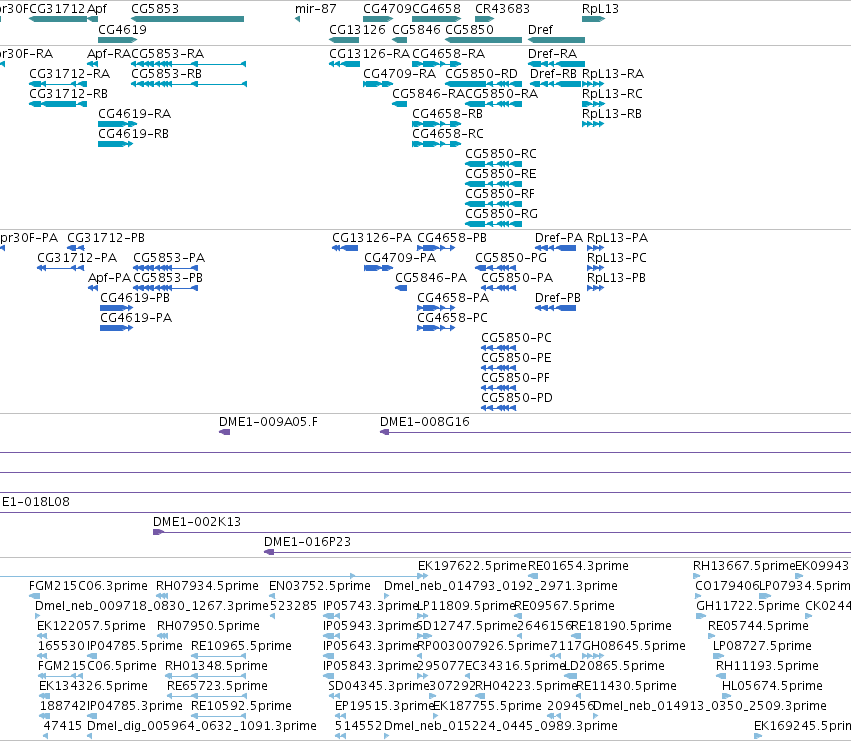Click EST EK122057.5prime label
Viewport: 851px width, 741px height.
(x=91, y=626)
